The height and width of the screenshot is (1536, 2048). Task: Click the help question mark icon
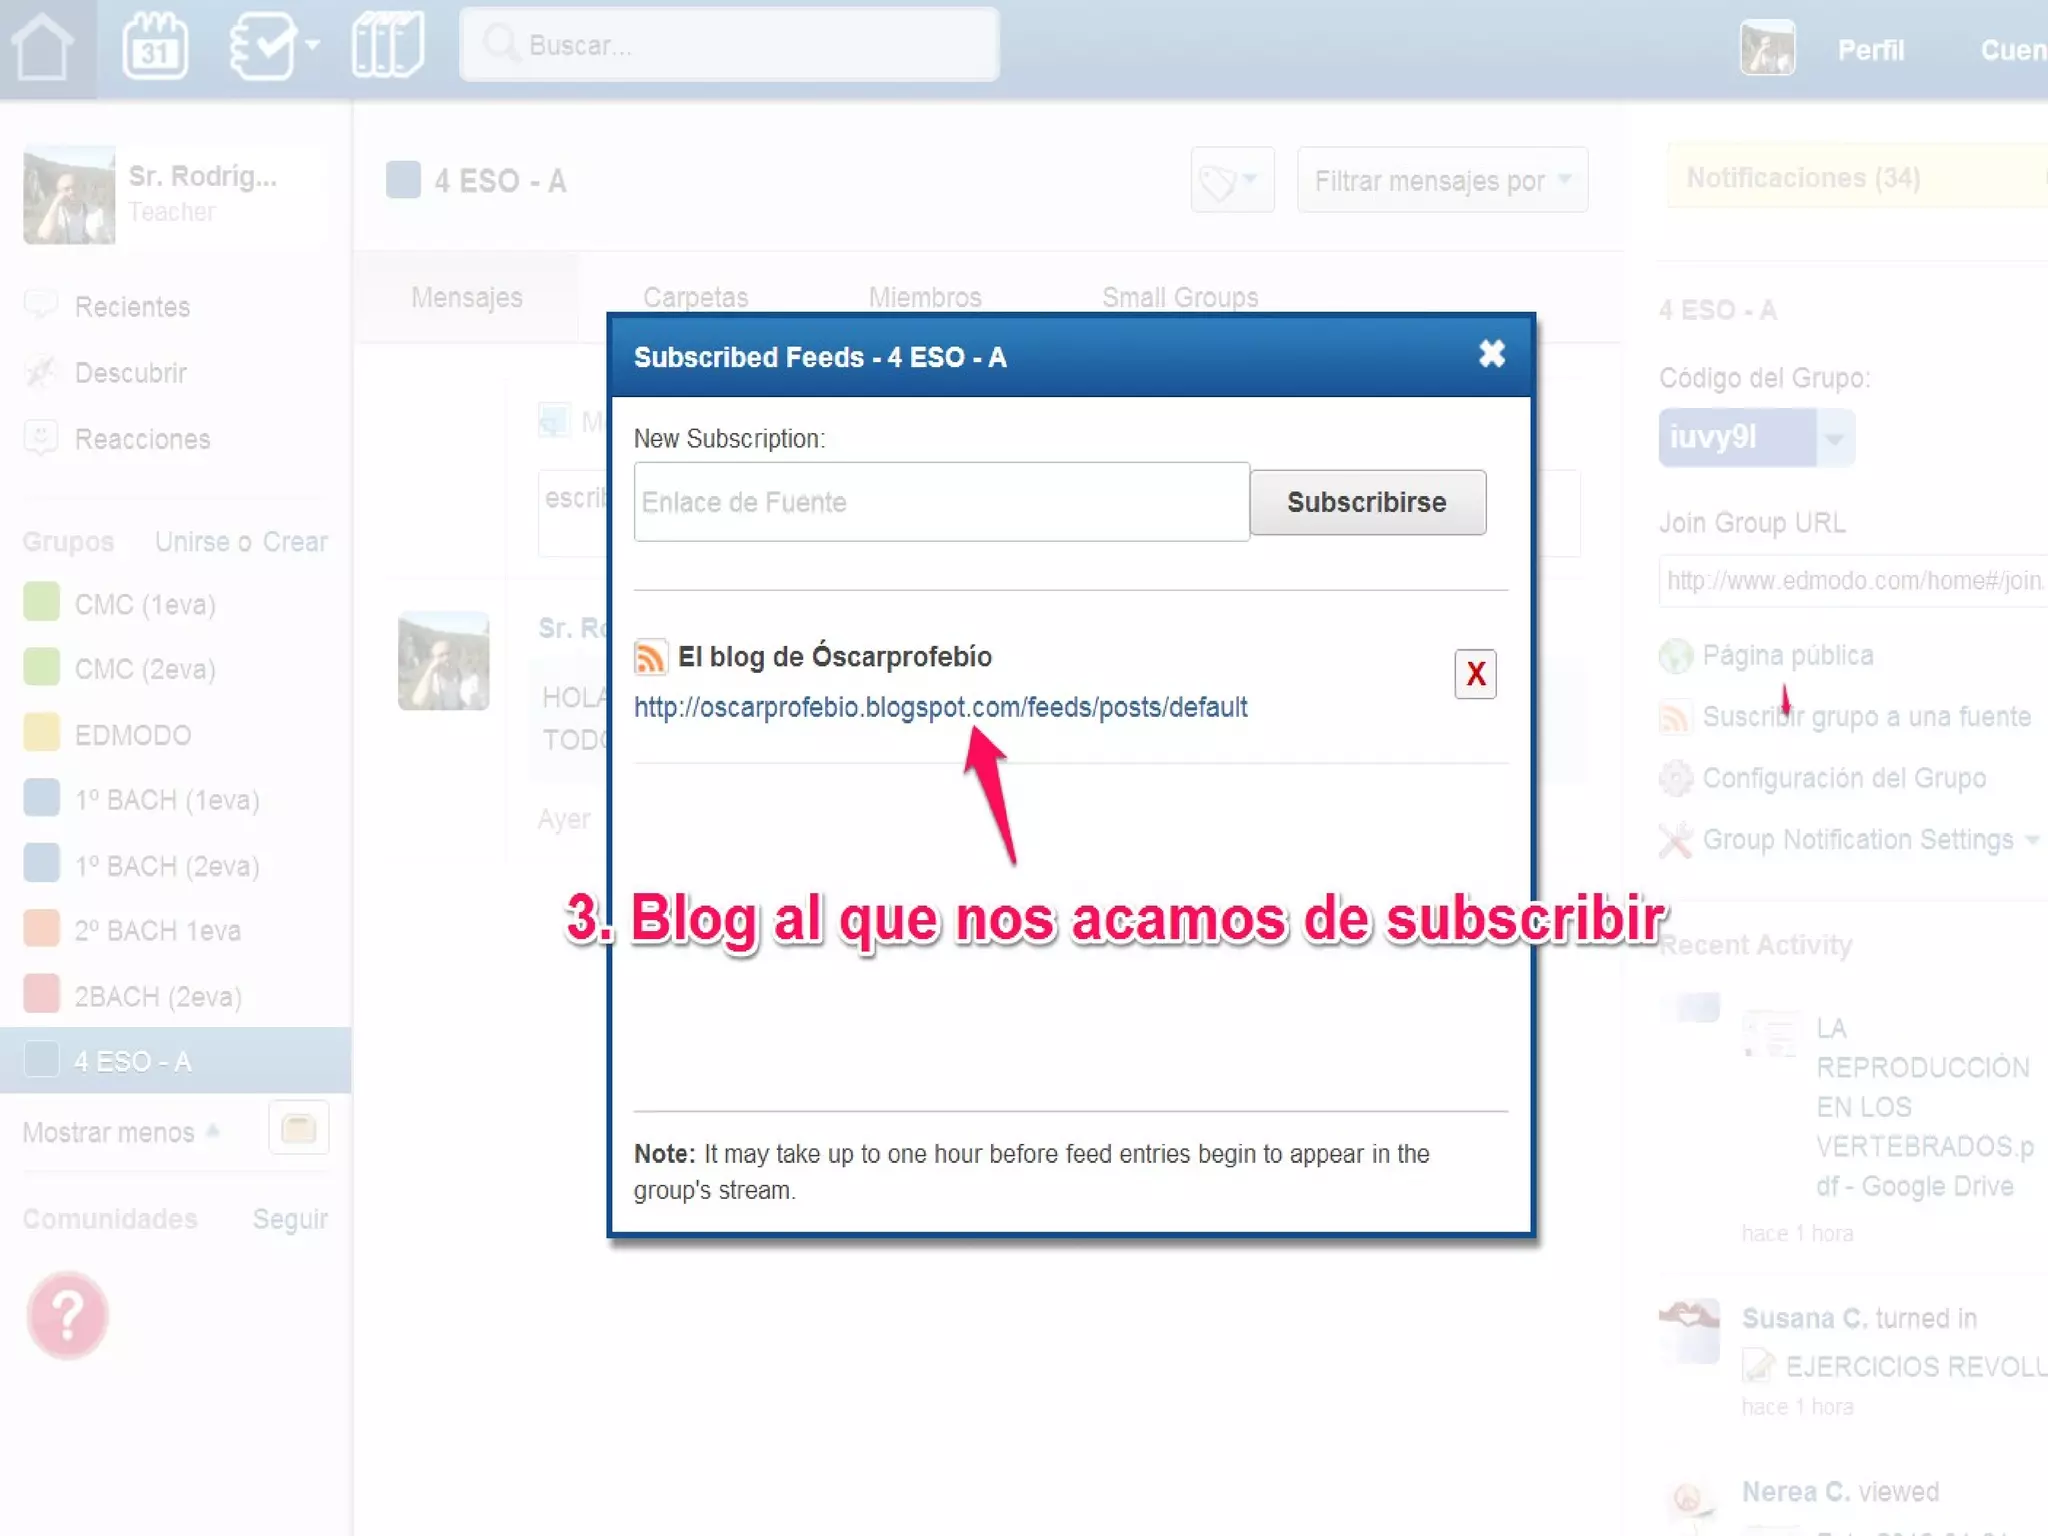click(x=67, y=1315)
